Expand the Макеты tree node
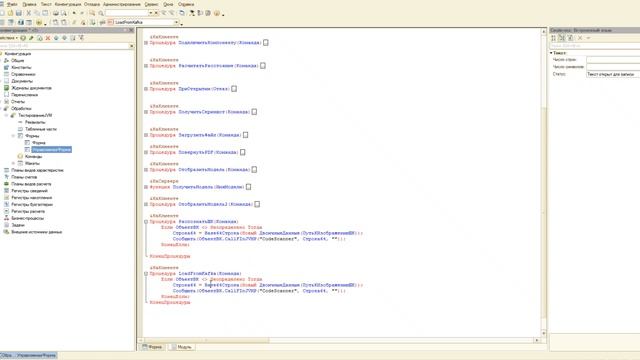This screenshot has width=640, height=360. (13, 163)
